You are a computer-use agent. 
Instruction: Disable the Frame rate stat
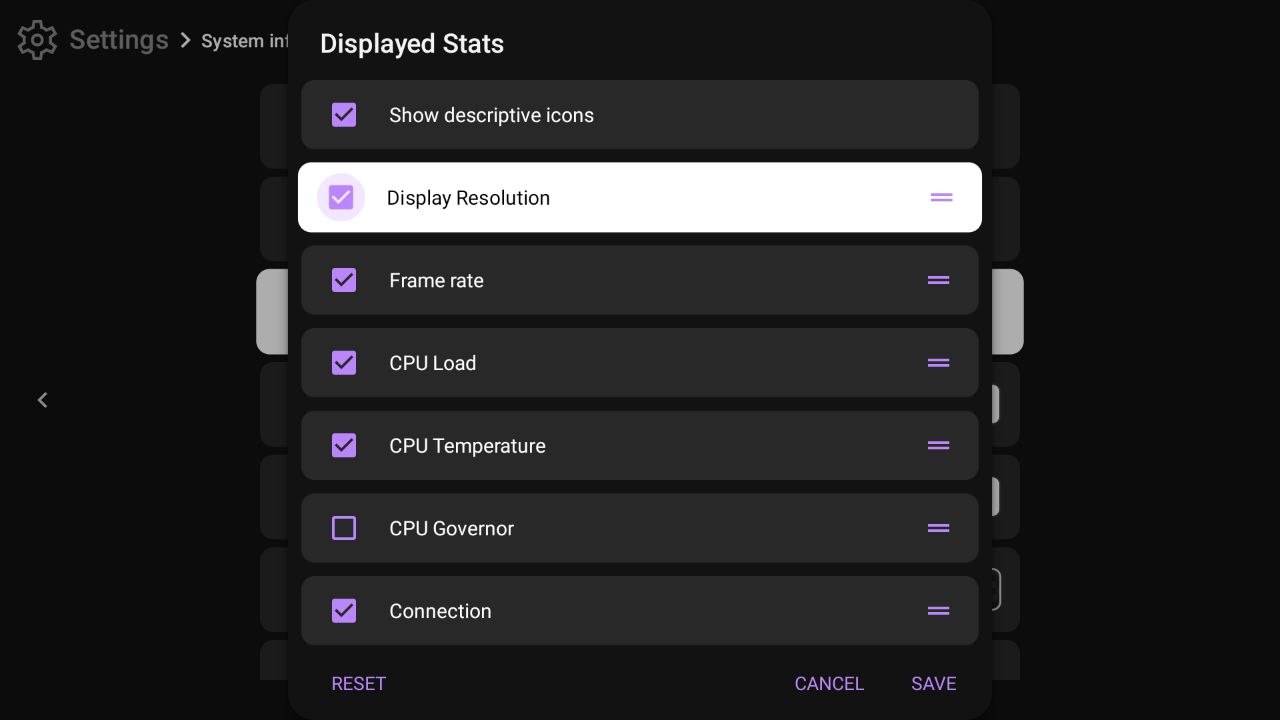(344, 280)
